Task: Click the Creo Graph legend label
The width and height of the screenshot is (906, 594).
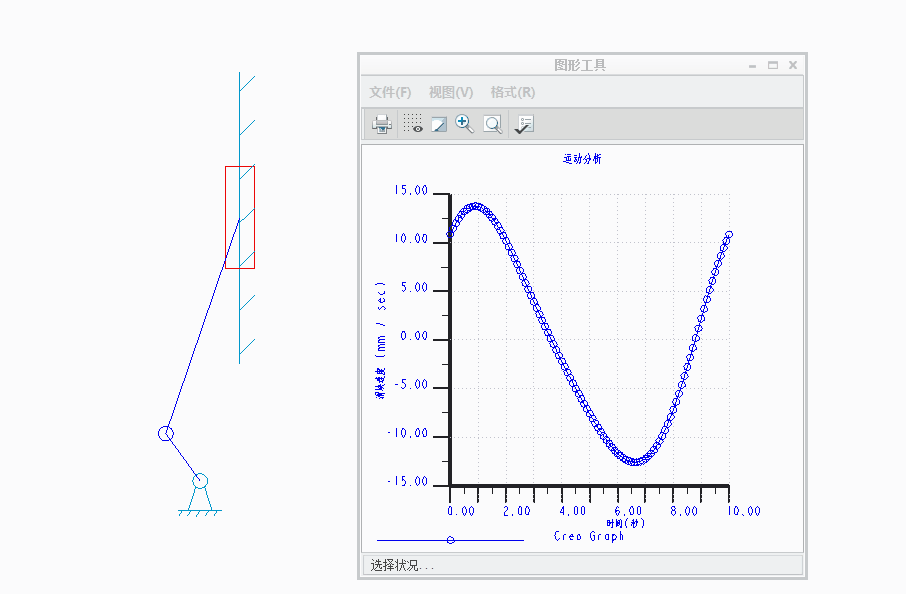Action: [589, 537]
